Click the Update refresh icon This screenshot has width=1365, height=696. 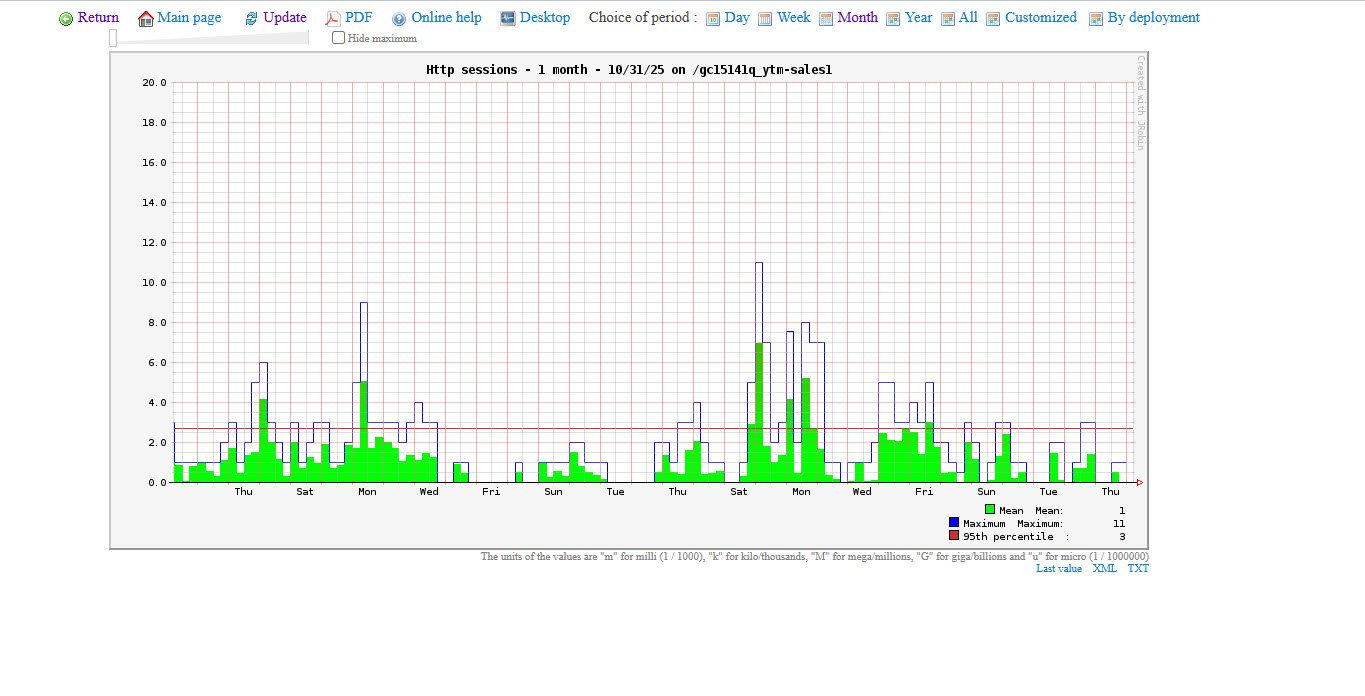[x=251, y=19]
